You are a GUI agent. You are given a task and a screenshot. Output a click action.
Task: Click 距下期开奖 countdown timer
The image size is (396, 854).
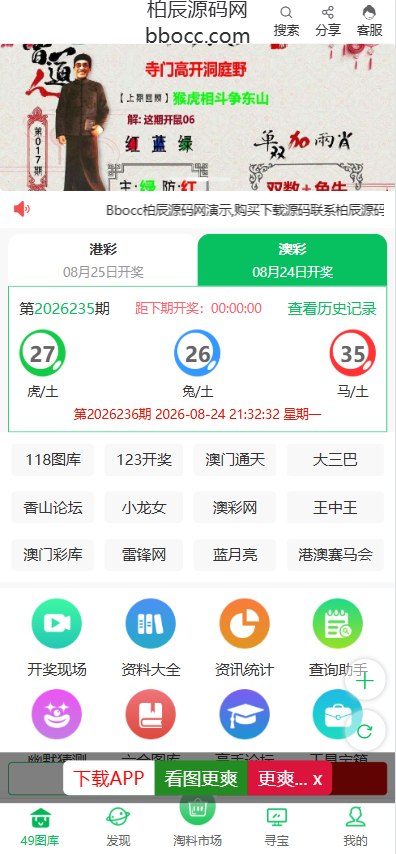[198, 308]
